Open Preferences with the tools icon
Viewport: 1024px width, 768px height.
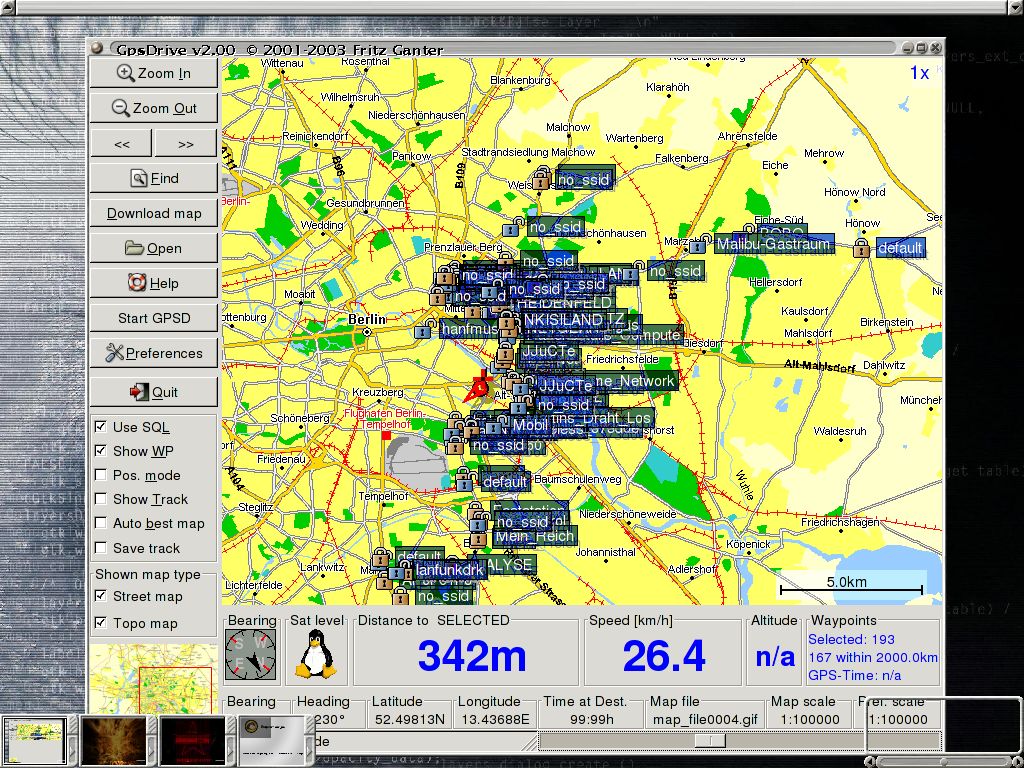point(153,353)
